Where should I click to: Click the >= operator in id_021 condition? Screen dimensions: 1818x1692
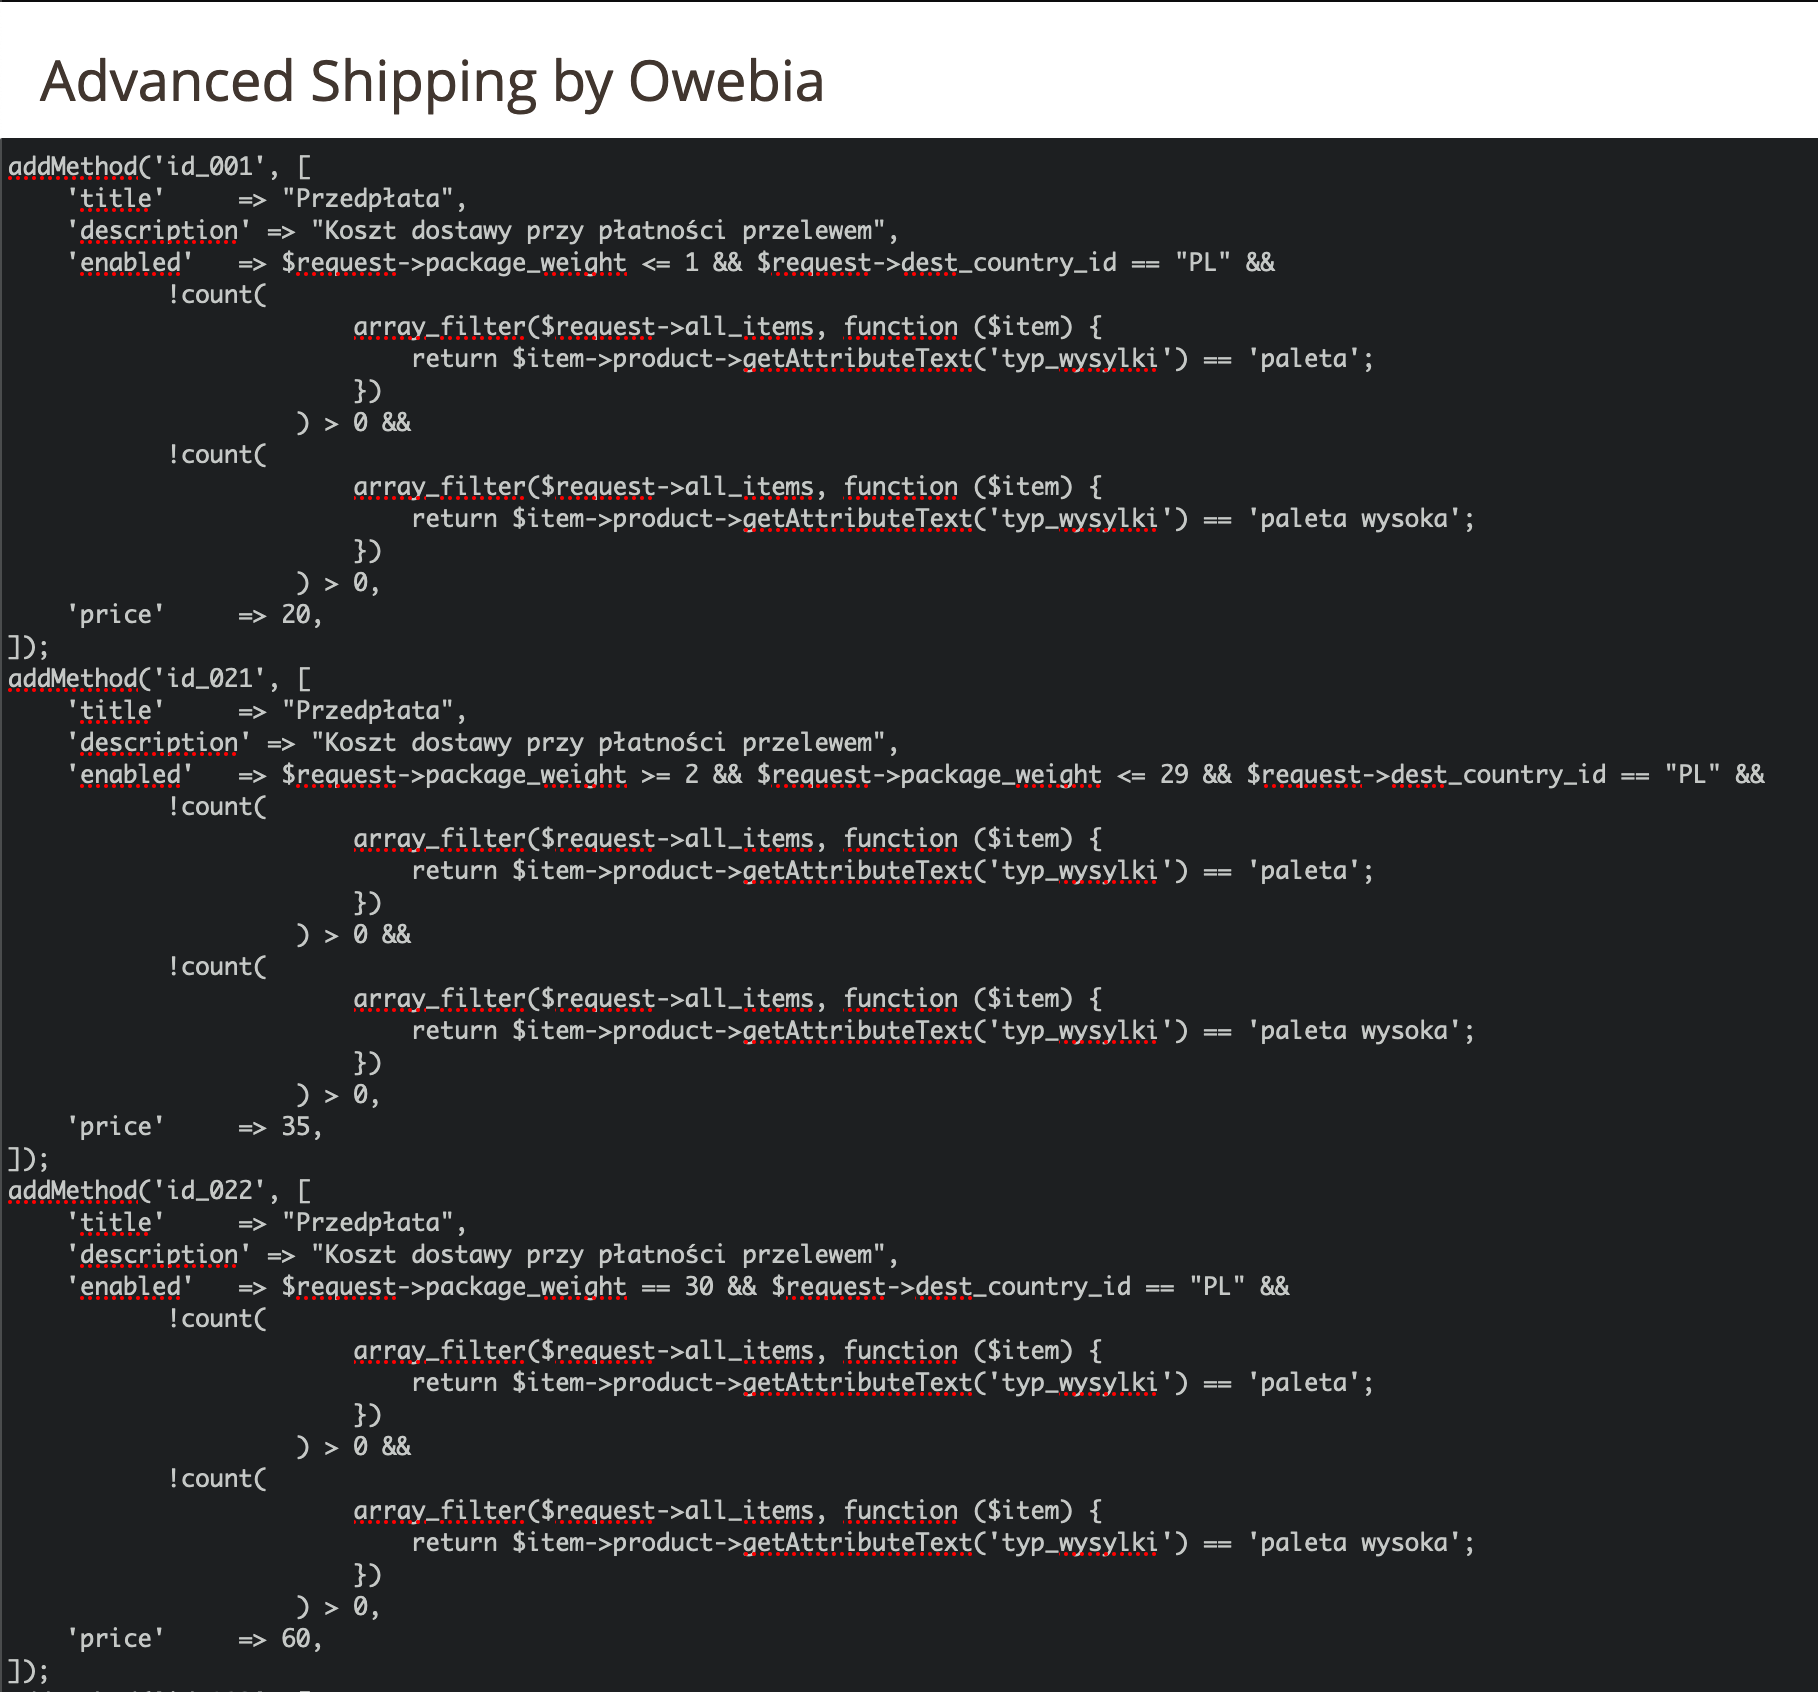655,775
